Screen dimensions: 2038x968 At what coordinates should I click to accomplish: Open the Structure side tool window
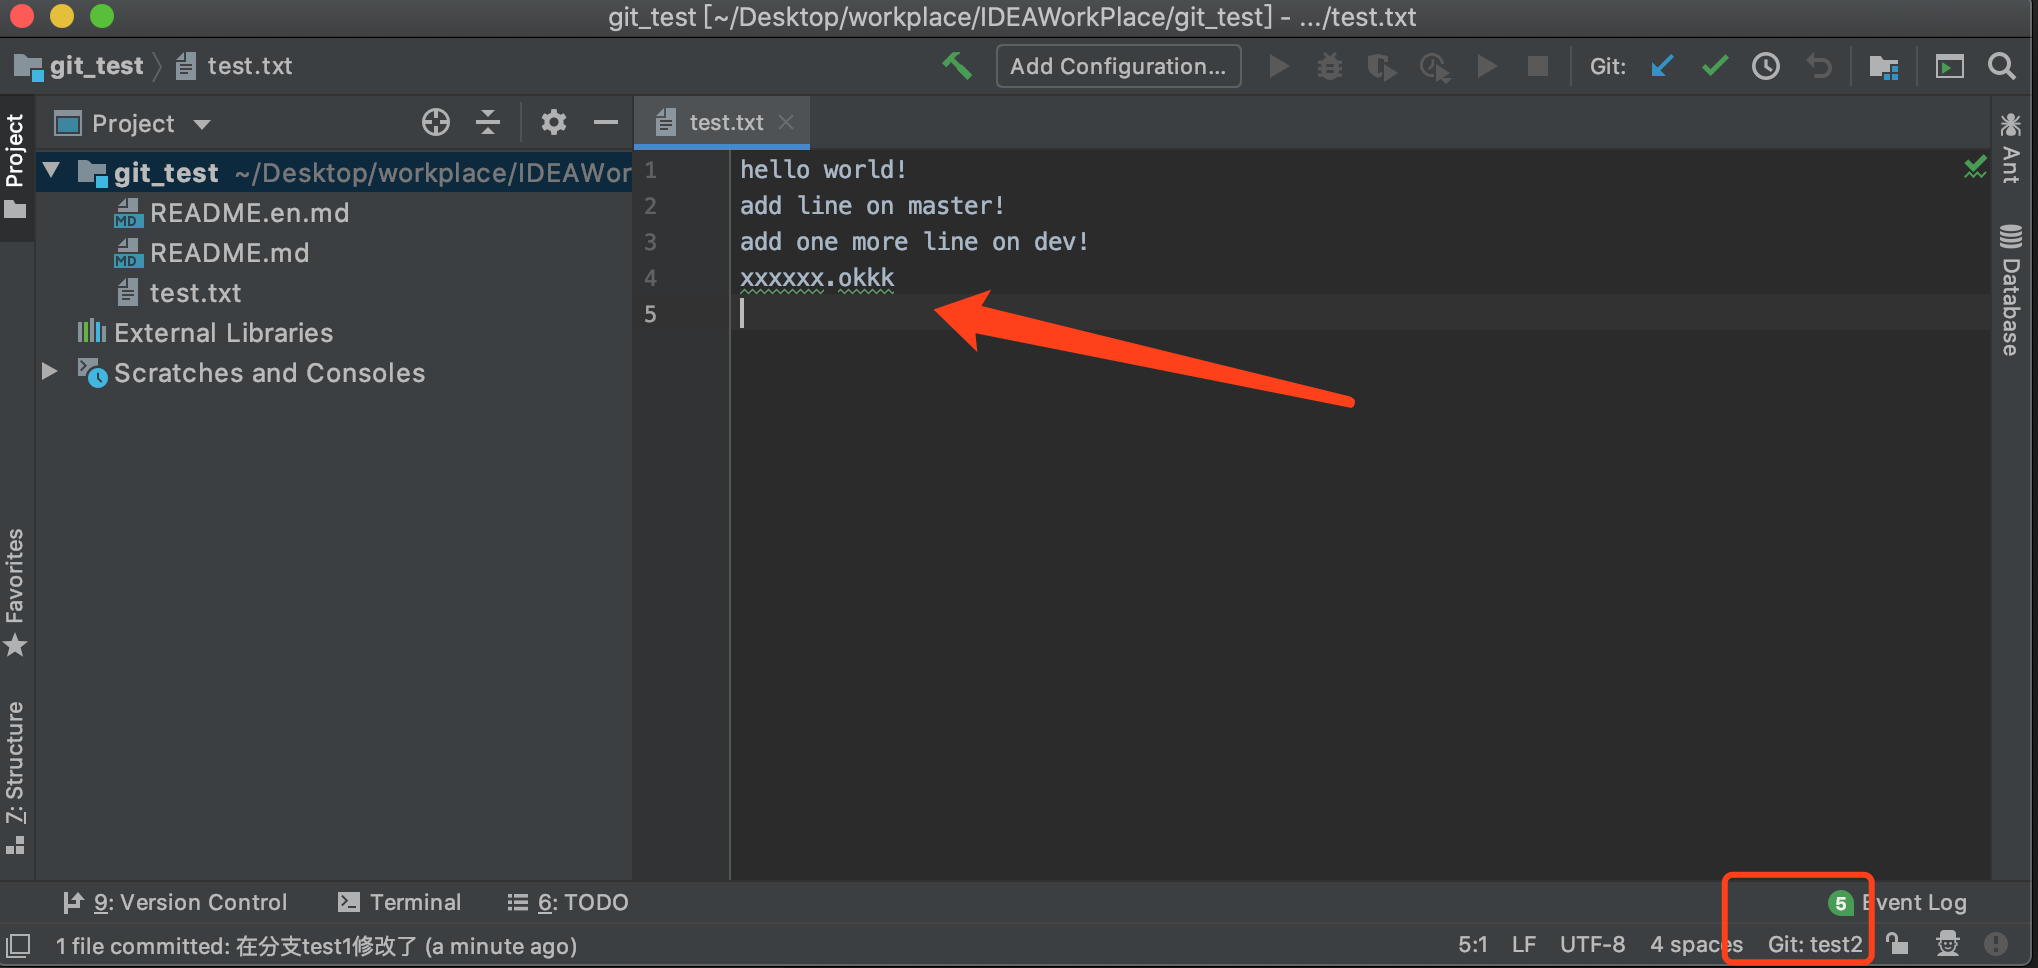click(15, 778)
